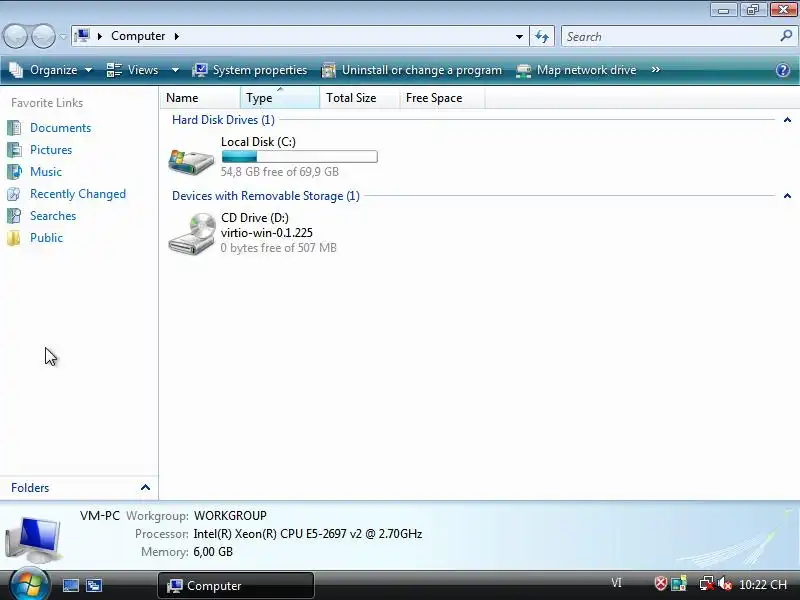This screenshot has width=800, height=600.
Task: Select the Computer taskbar button
Action: [x=236, y=586]
